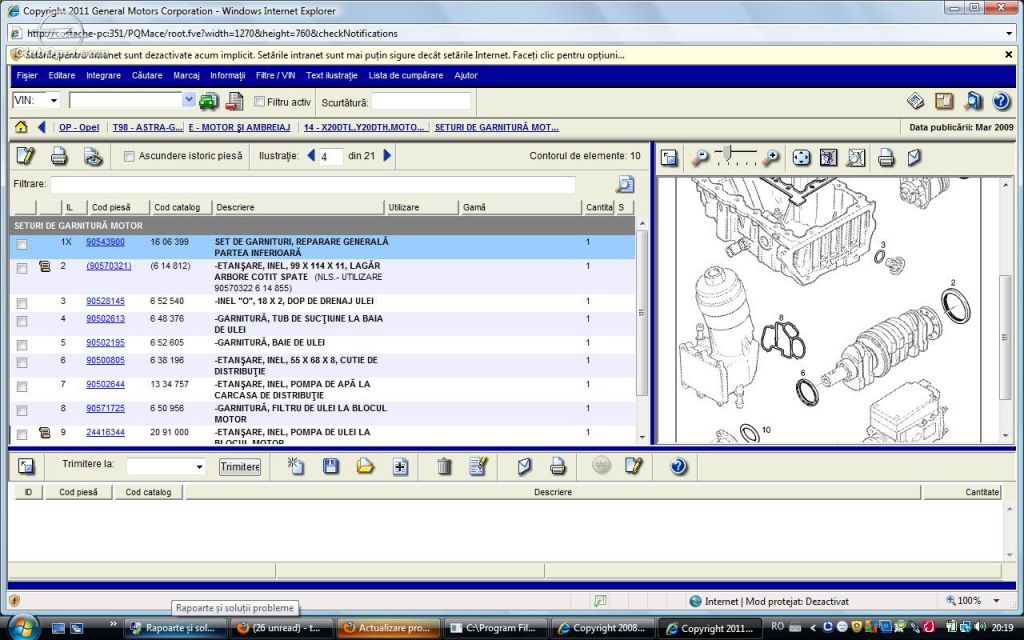This screenshot has height=640, width=1024.
Task: Open part link 90571725
Action: click(x=105, y=408)
